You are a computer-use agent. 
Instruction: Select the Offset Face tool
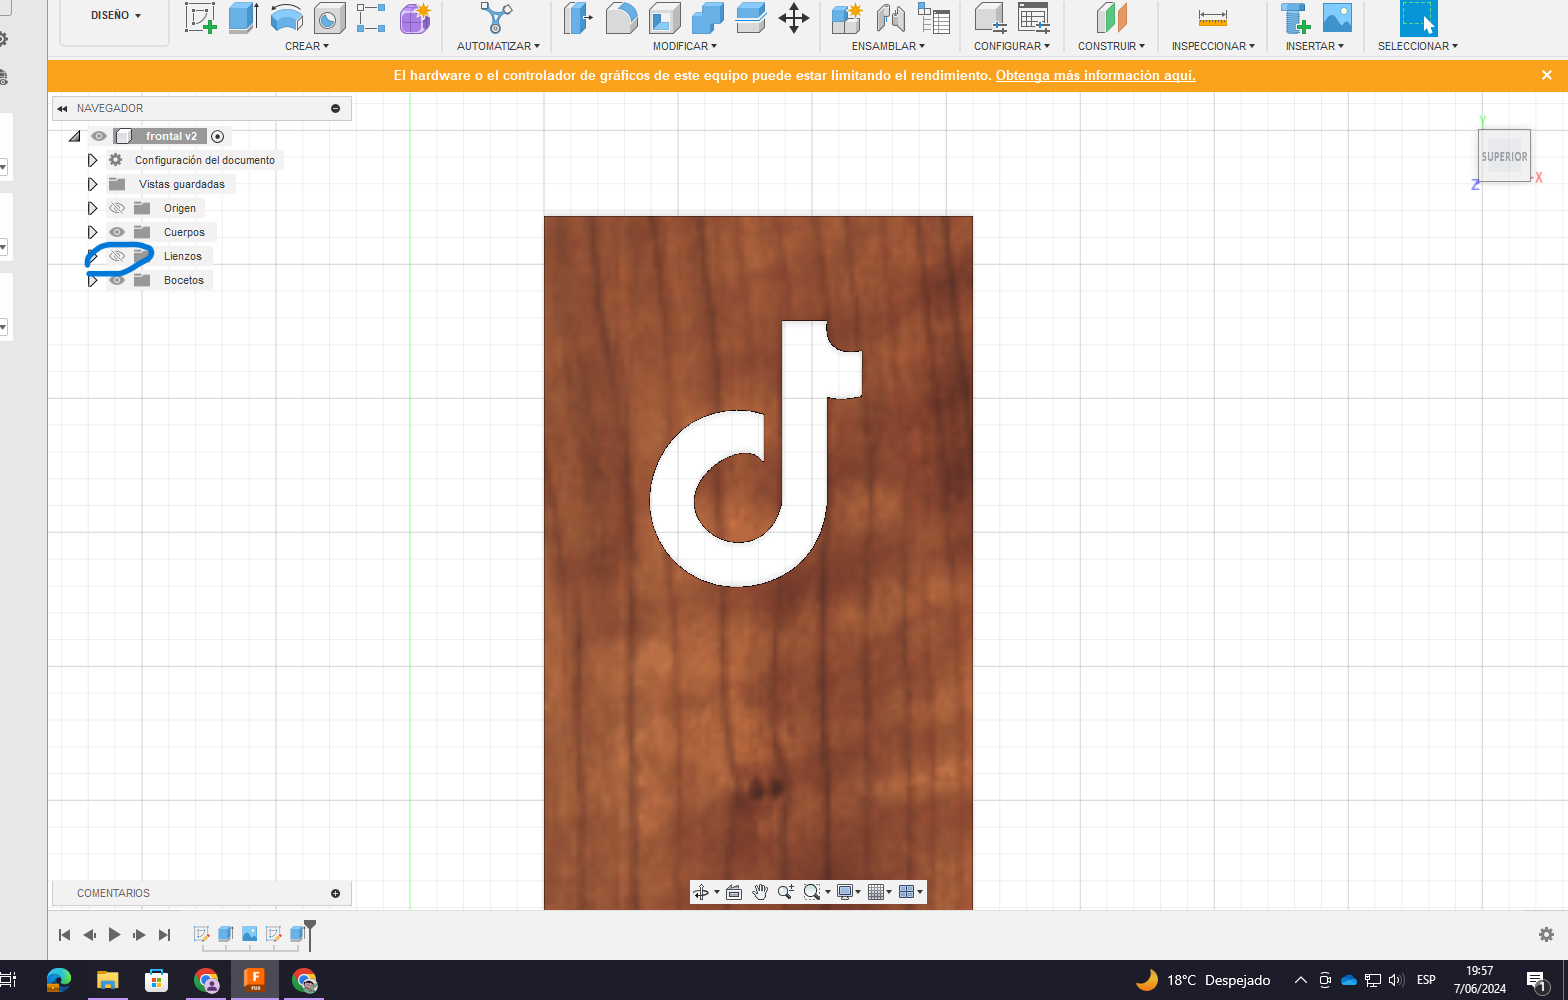tap(750, 18)
